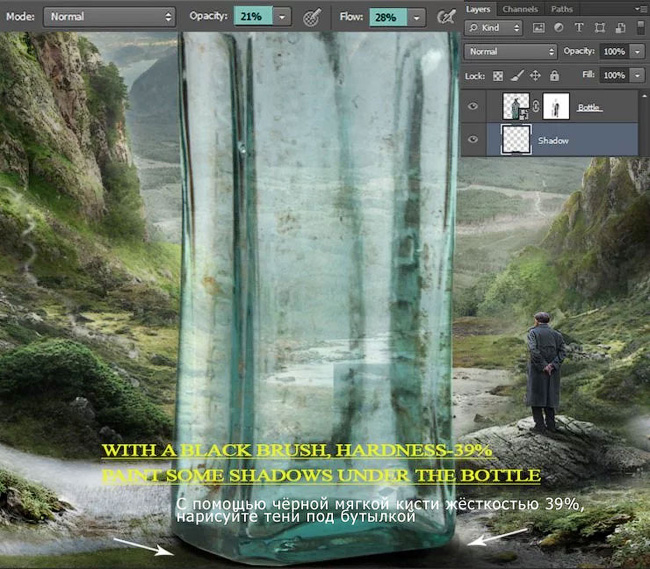Lock layer position icon
This screenshot has height=569, width=650.
click(535, 75)
